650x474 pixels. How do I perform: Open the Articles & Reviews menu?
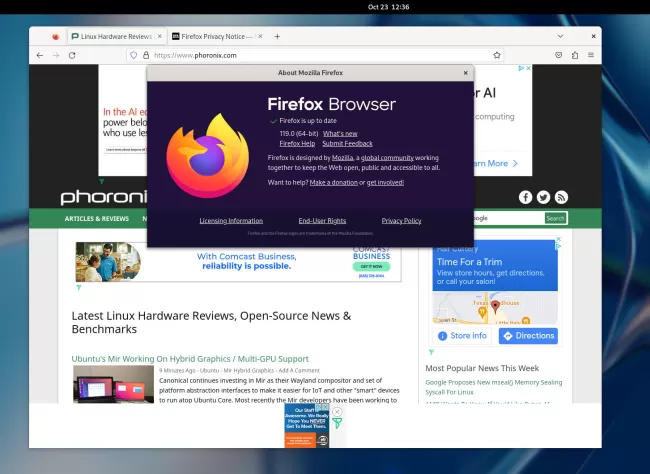(97, 218)
